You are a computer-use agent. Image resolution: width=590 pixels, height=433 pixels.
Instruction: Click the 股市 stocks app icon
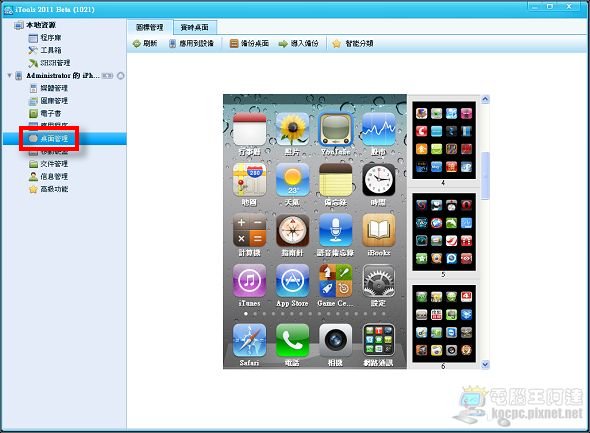click(x=379, y=129)
